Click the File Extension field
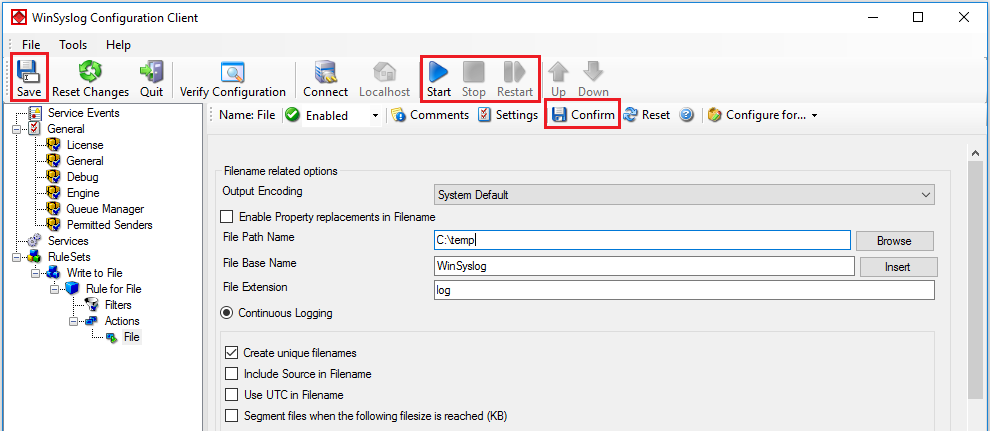This screenshot has width=990, height=431. pyautogui.click(x=684, y=290)
